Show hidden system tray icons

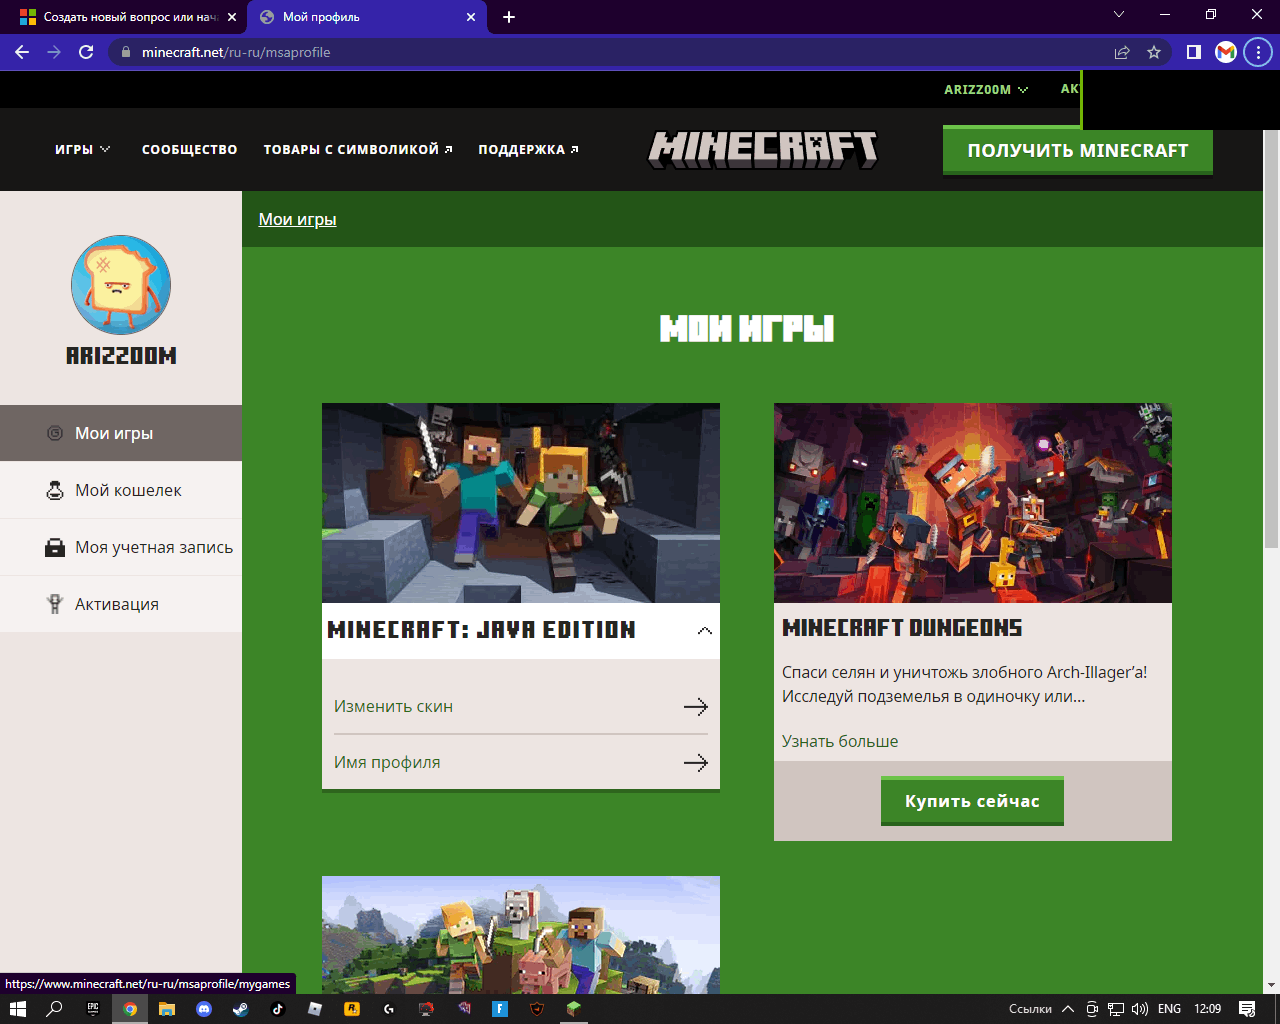(1067, 1009)
